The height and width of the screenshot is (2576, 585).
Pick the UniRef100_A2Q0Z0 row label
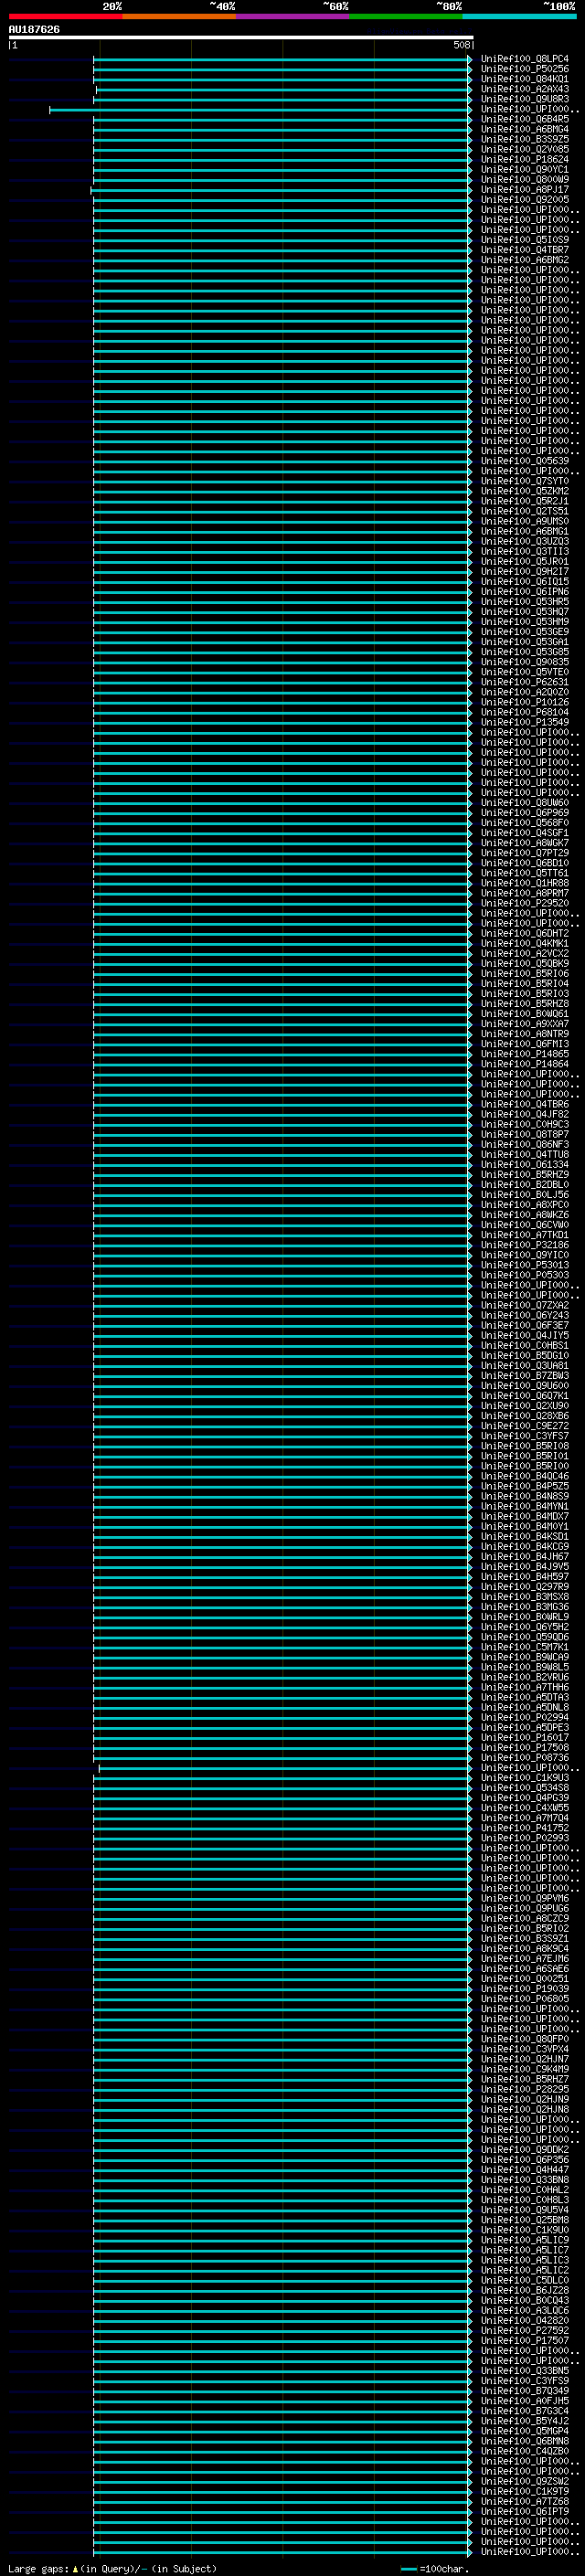click(x=525, y=692)
